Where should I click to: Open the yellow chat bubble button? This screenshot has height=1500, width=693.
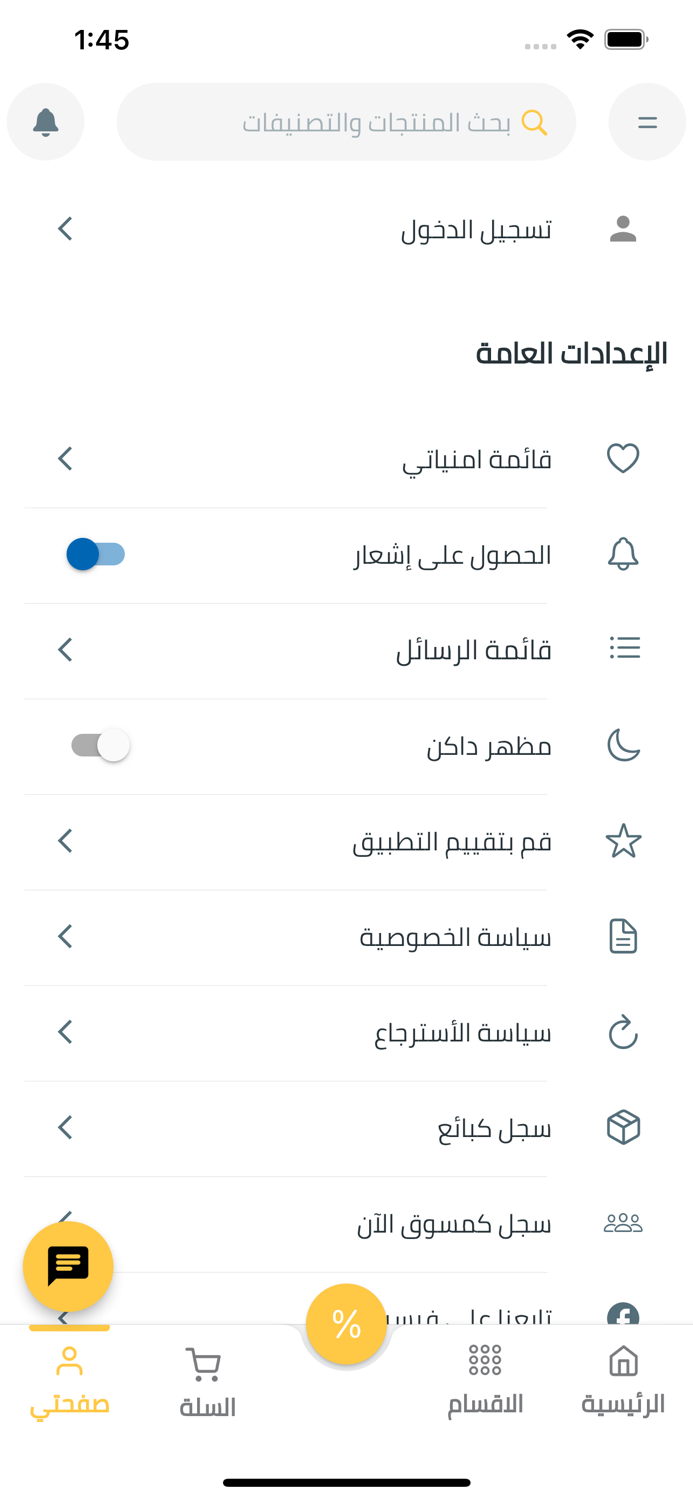click(x=66, y=1265)
